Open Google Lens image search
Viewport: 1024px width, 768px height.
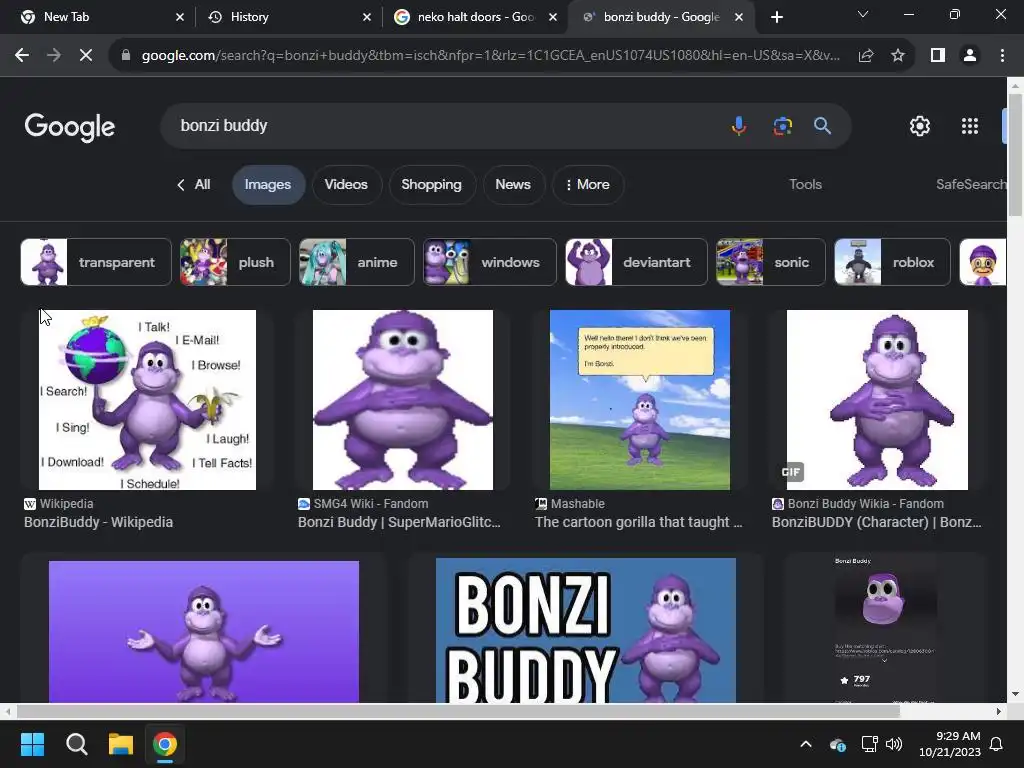pos(782,125)
